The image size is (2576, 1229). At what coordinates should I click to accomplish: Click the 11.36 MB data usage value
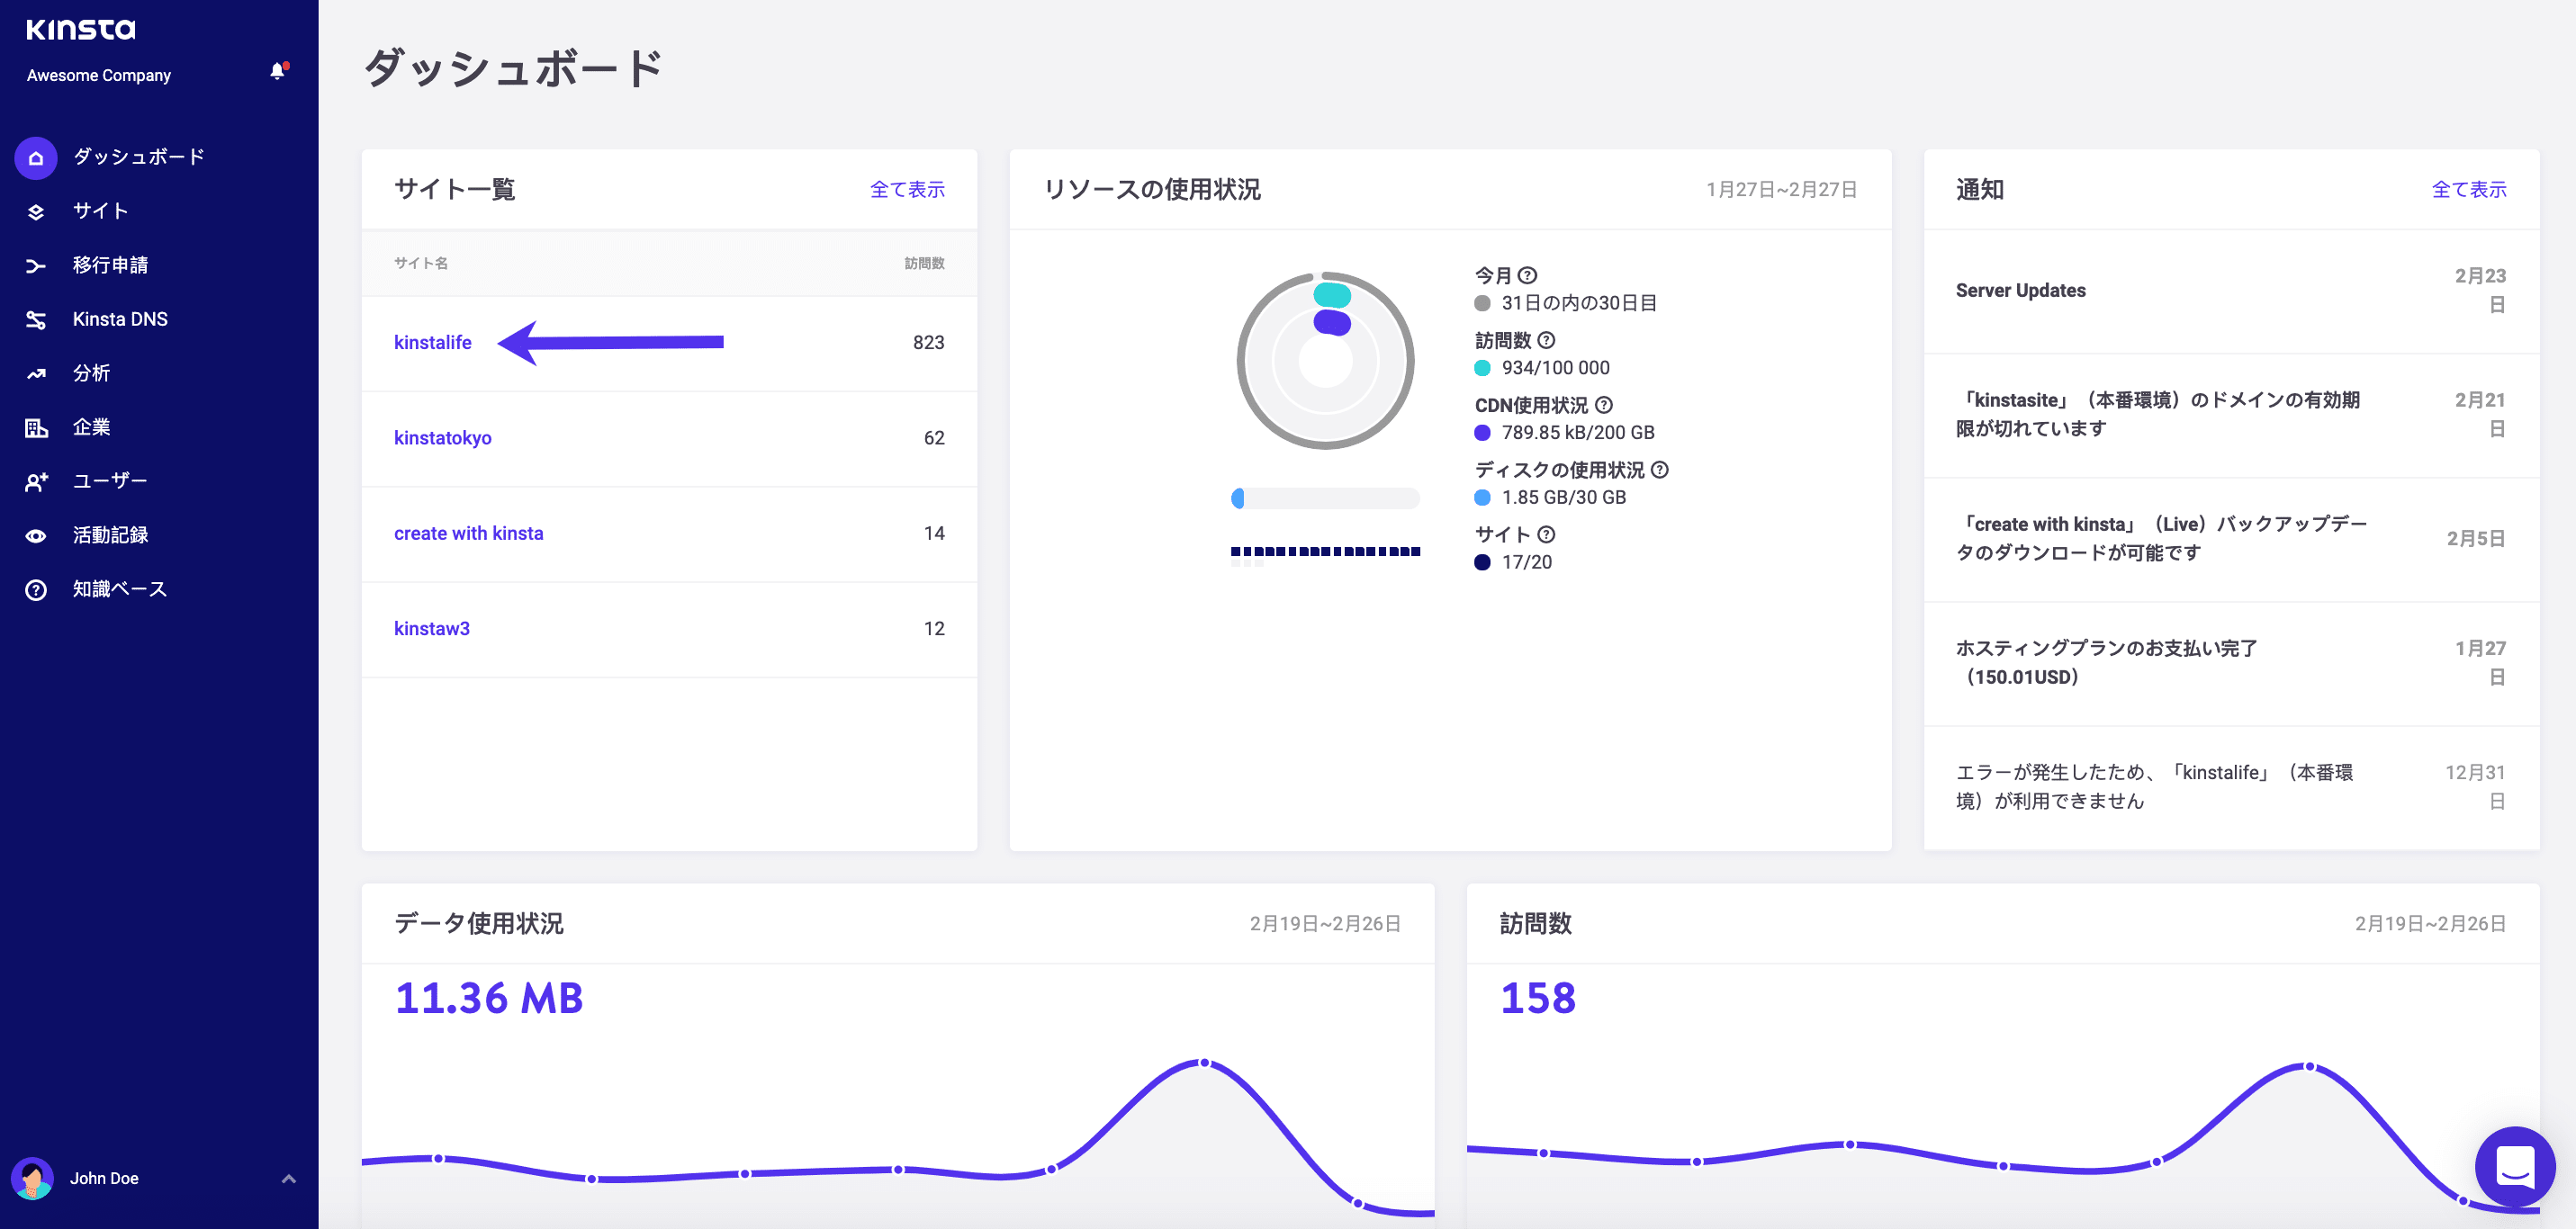tap(489, 998)
